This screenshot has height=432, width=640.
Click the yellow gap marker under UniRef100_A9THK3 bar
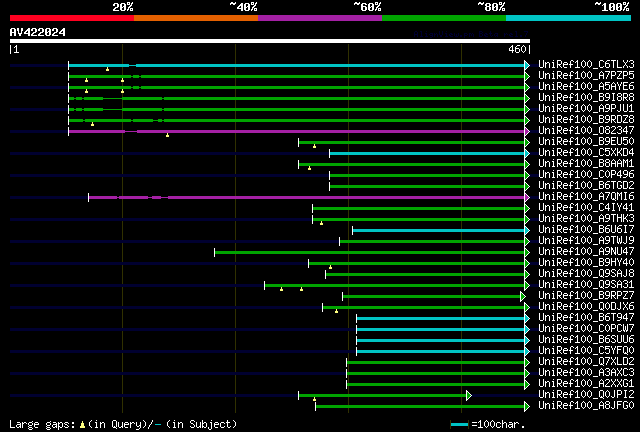click(322, 223)
